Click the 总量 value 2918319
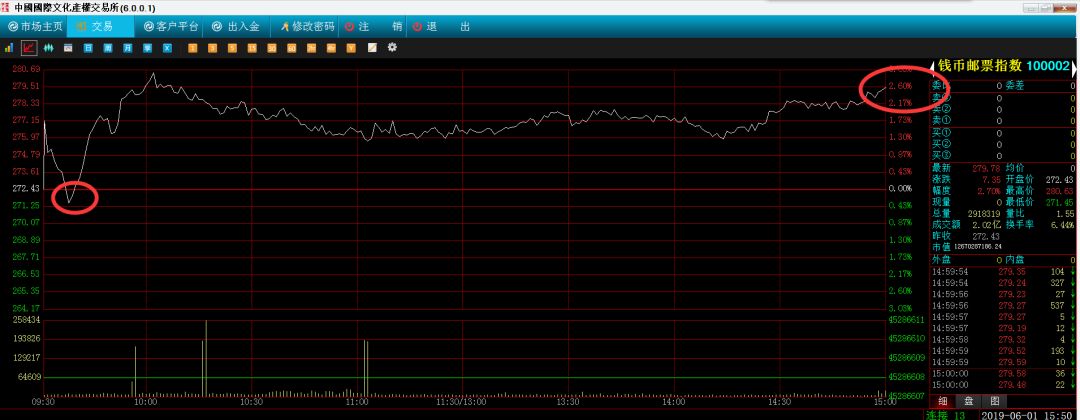The width and height of the screenshot is (1080, 420). click(983, 214)
